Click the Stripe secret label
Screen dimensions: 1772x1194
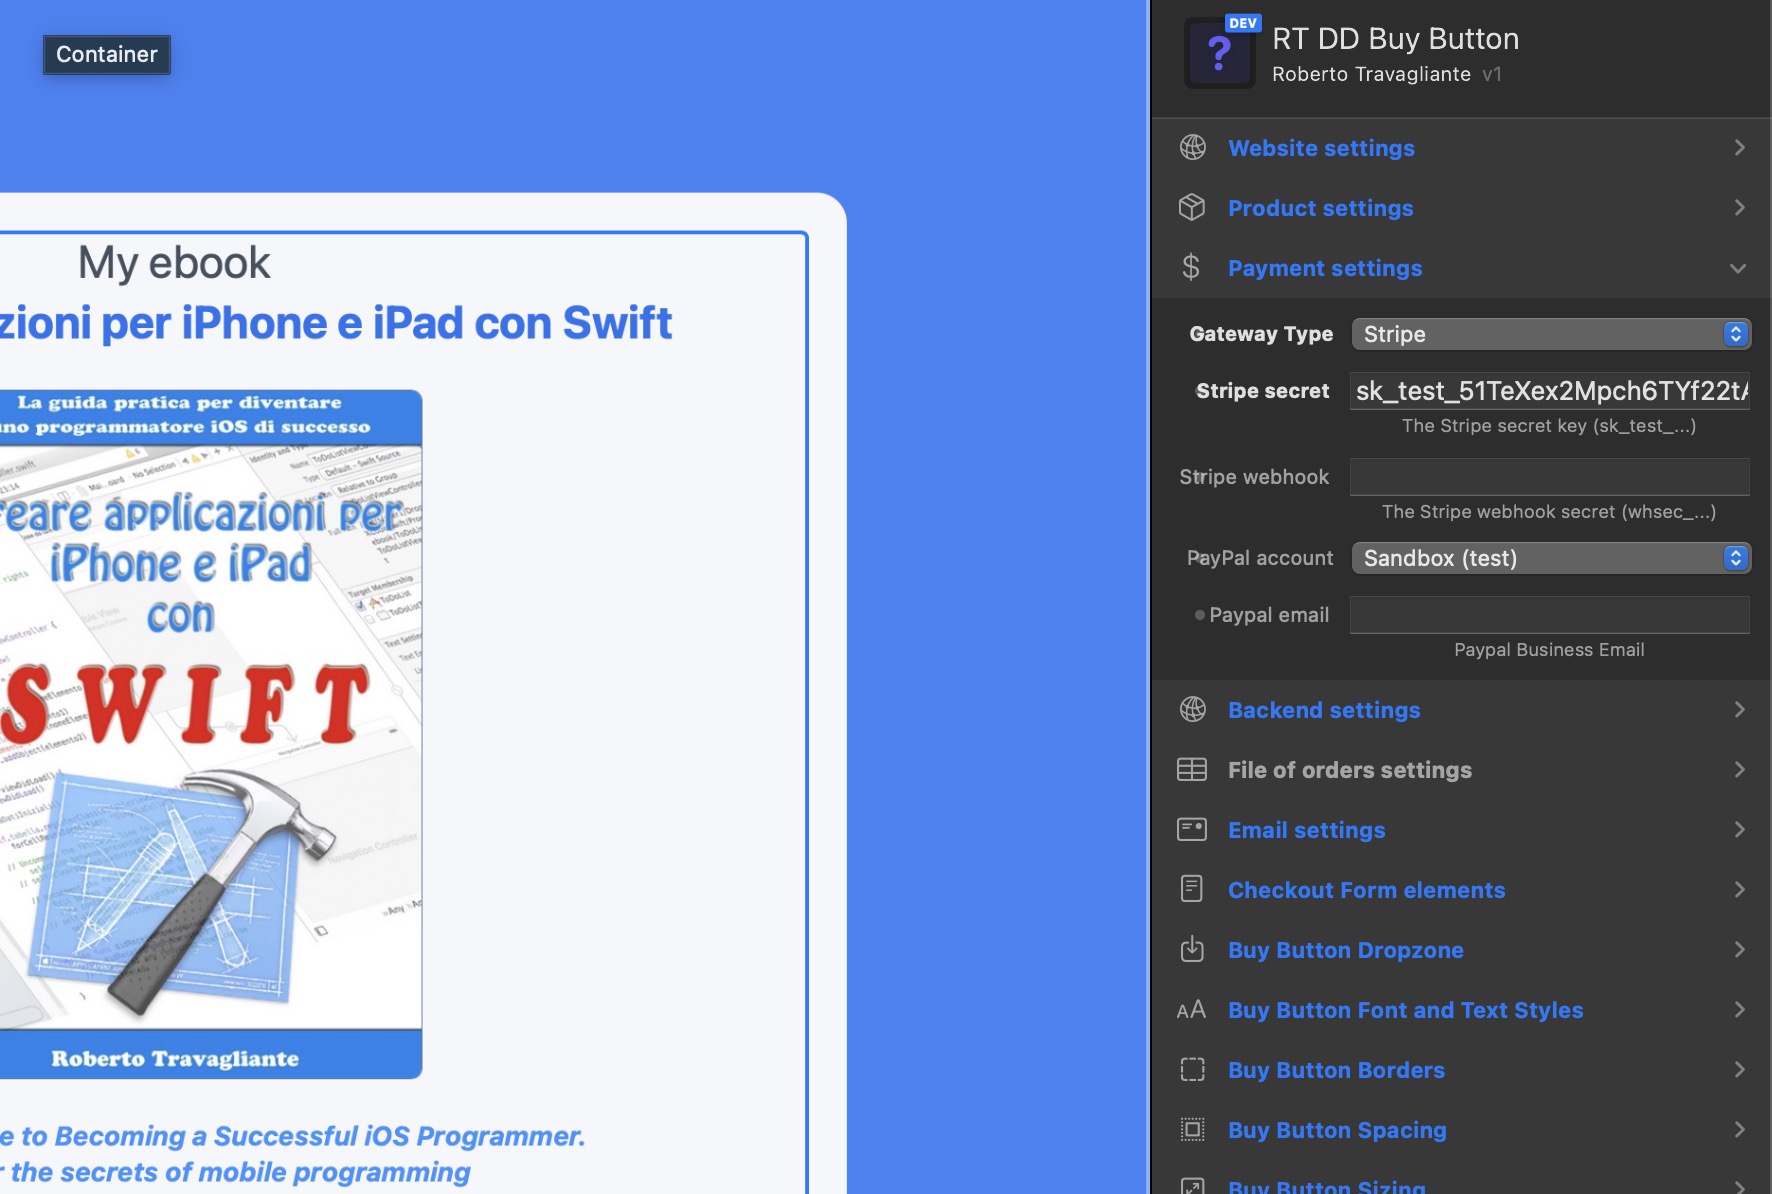click(1262, 391)
